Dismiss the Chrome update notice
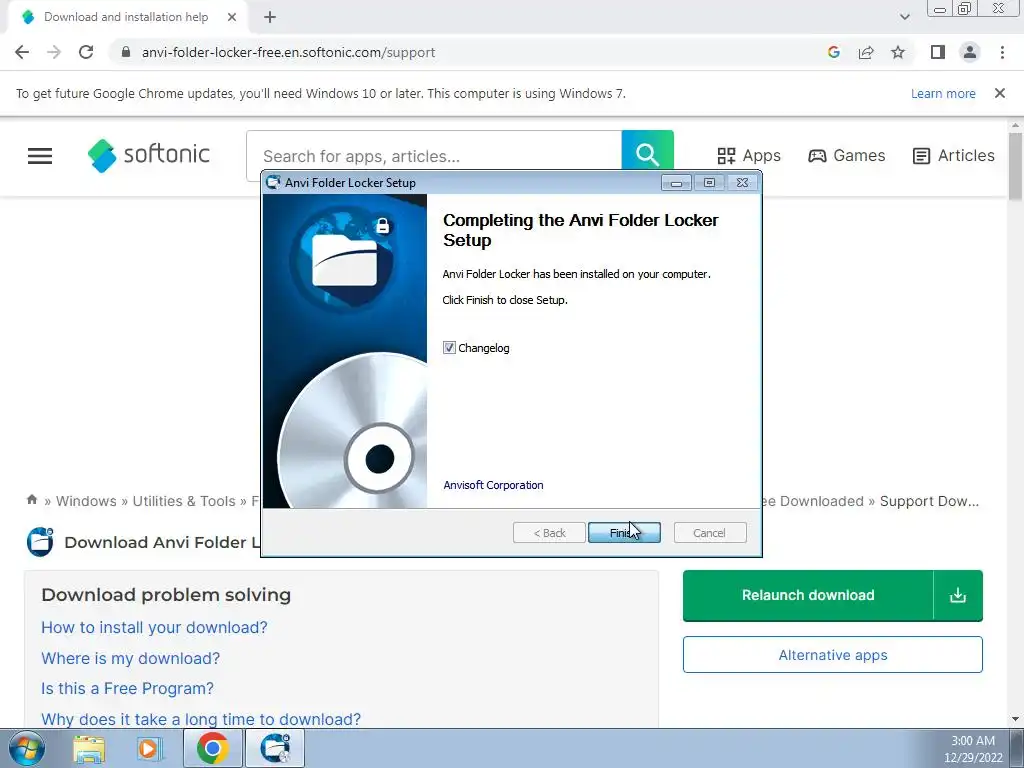1024x768 pixels. pos(1000,93)
